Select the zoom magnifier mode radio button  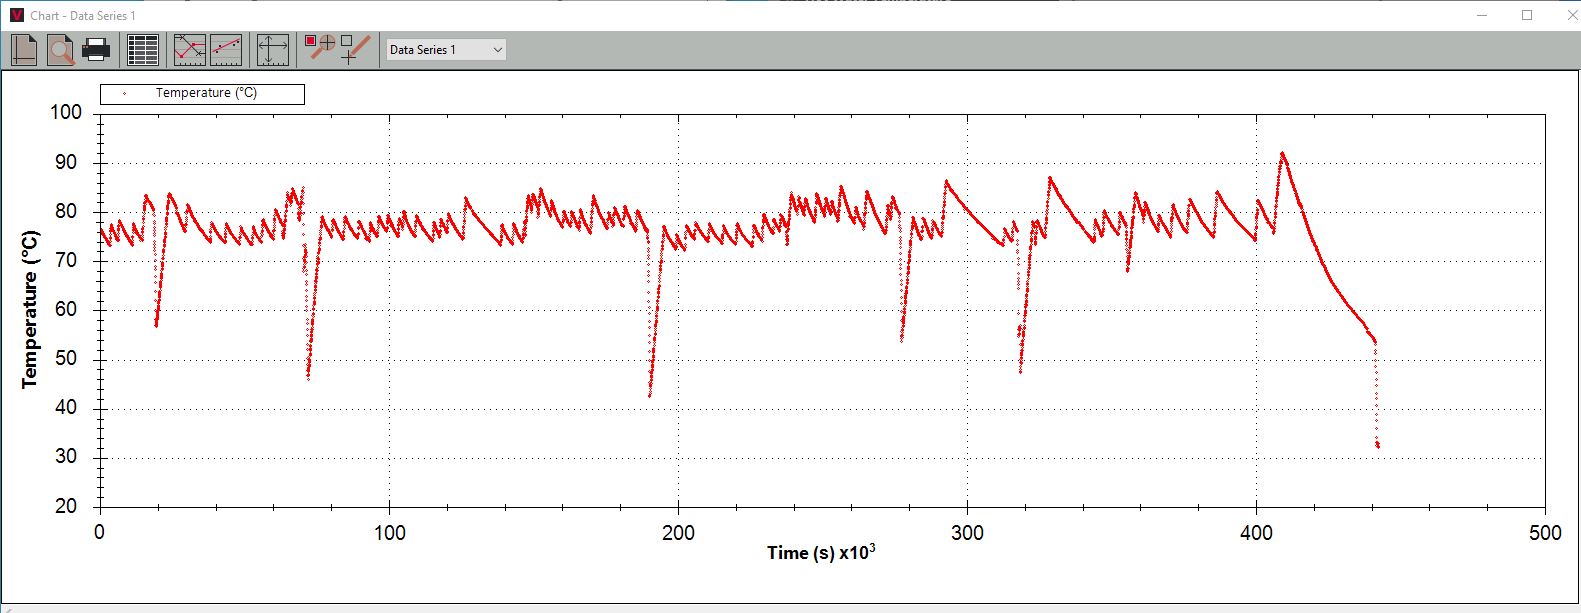(x=311, y=42)
